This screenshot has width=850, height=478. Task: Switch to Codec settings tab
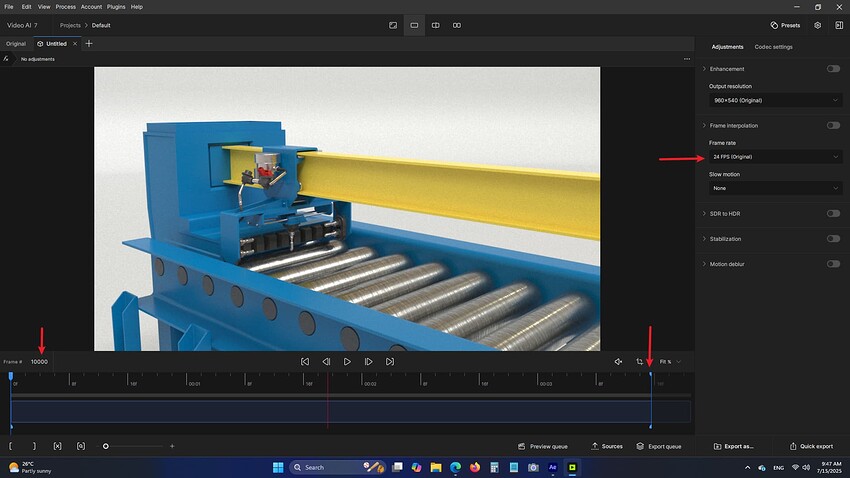[x=773, y=47]
